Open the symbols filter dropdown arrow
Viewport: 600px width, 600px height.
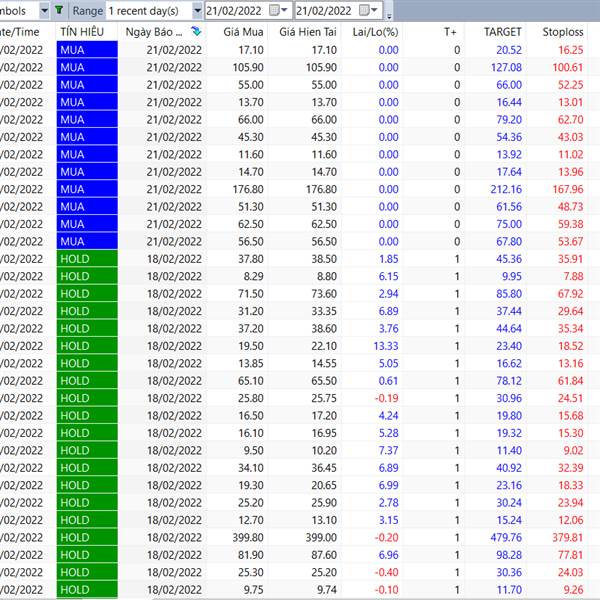44,10
